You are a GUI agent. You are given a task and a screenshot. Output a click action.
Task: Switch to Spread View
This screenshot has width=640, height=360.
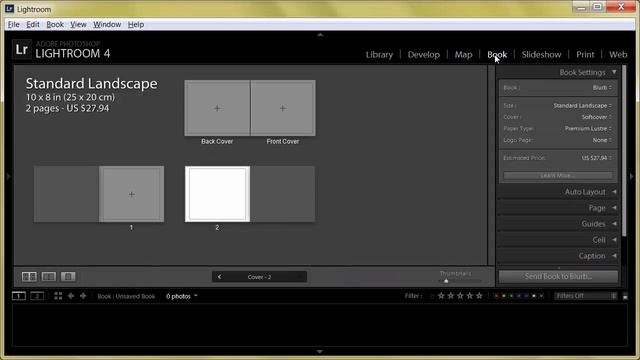pos(49,277)
